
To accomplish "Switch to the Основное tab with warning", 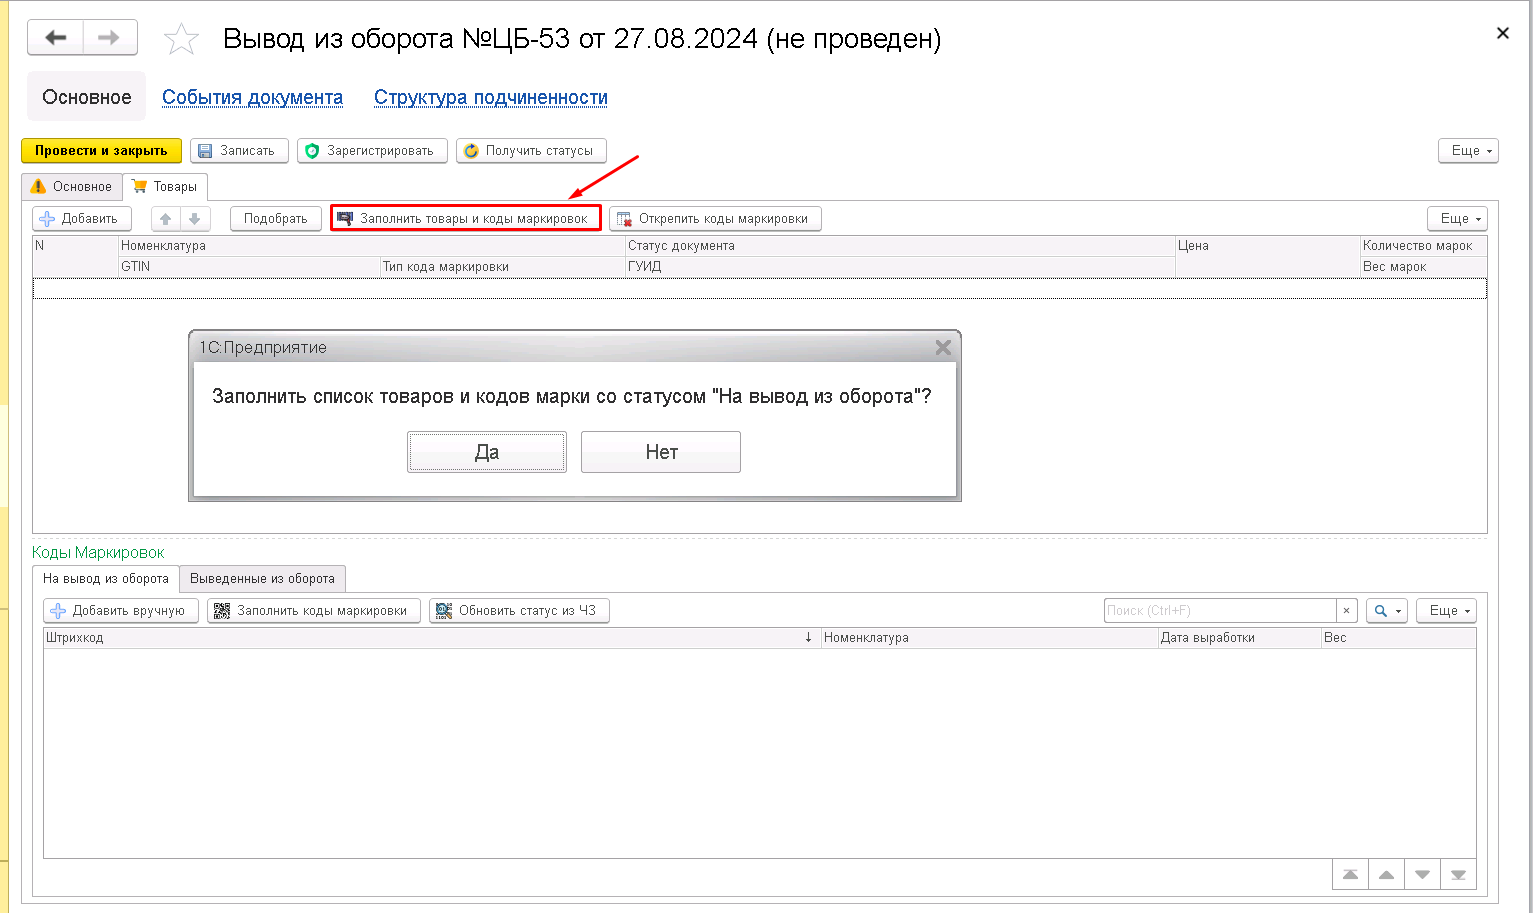I will coord(72,187).
